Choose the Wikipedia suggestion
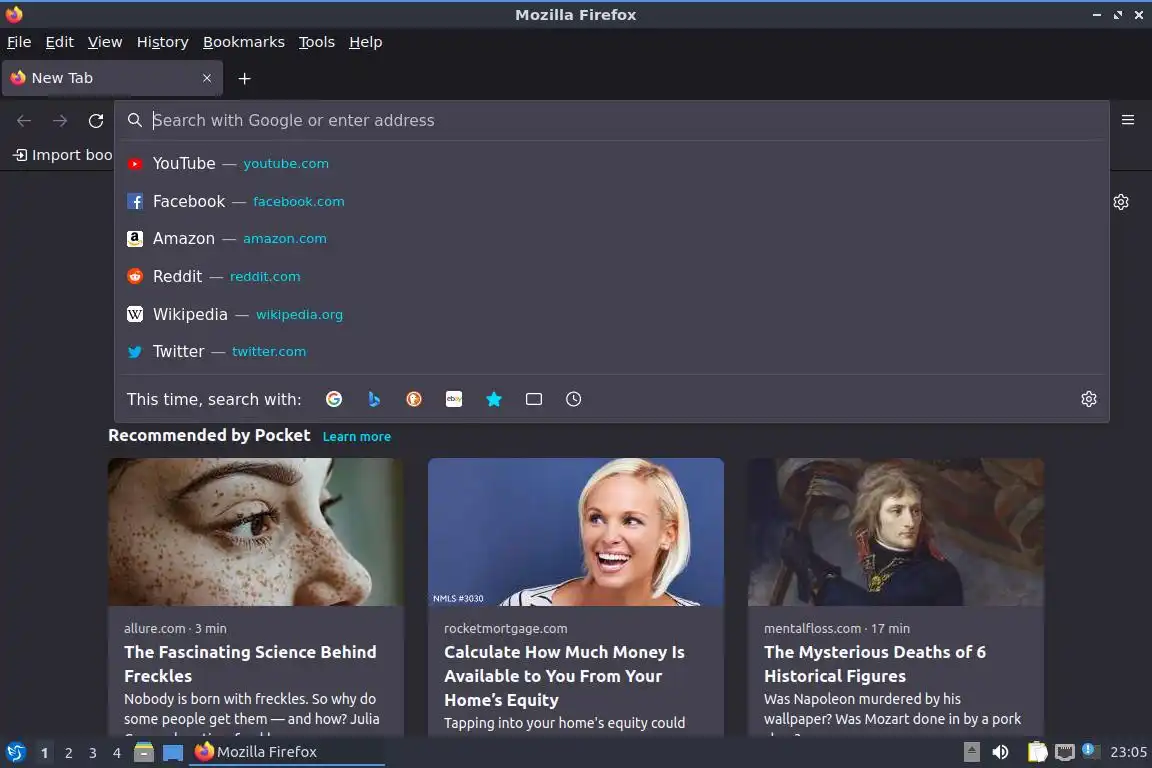 (x=611, y=315)
